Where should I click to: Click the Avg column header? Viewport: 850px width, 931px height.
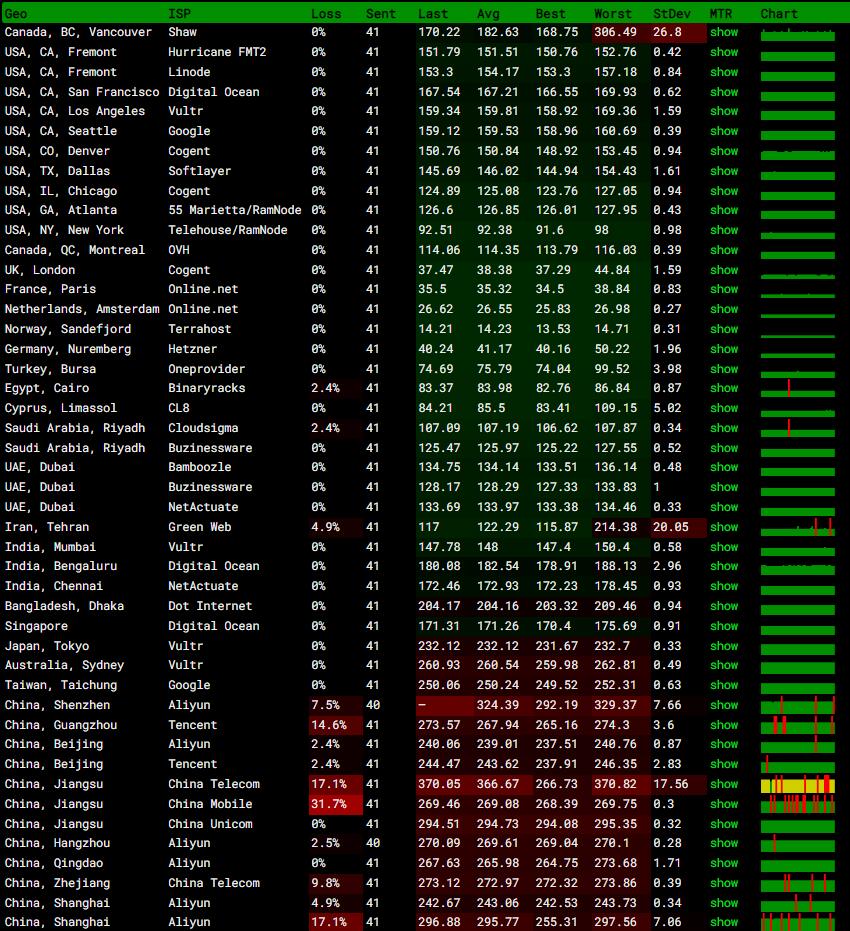[x=488, y=14]
